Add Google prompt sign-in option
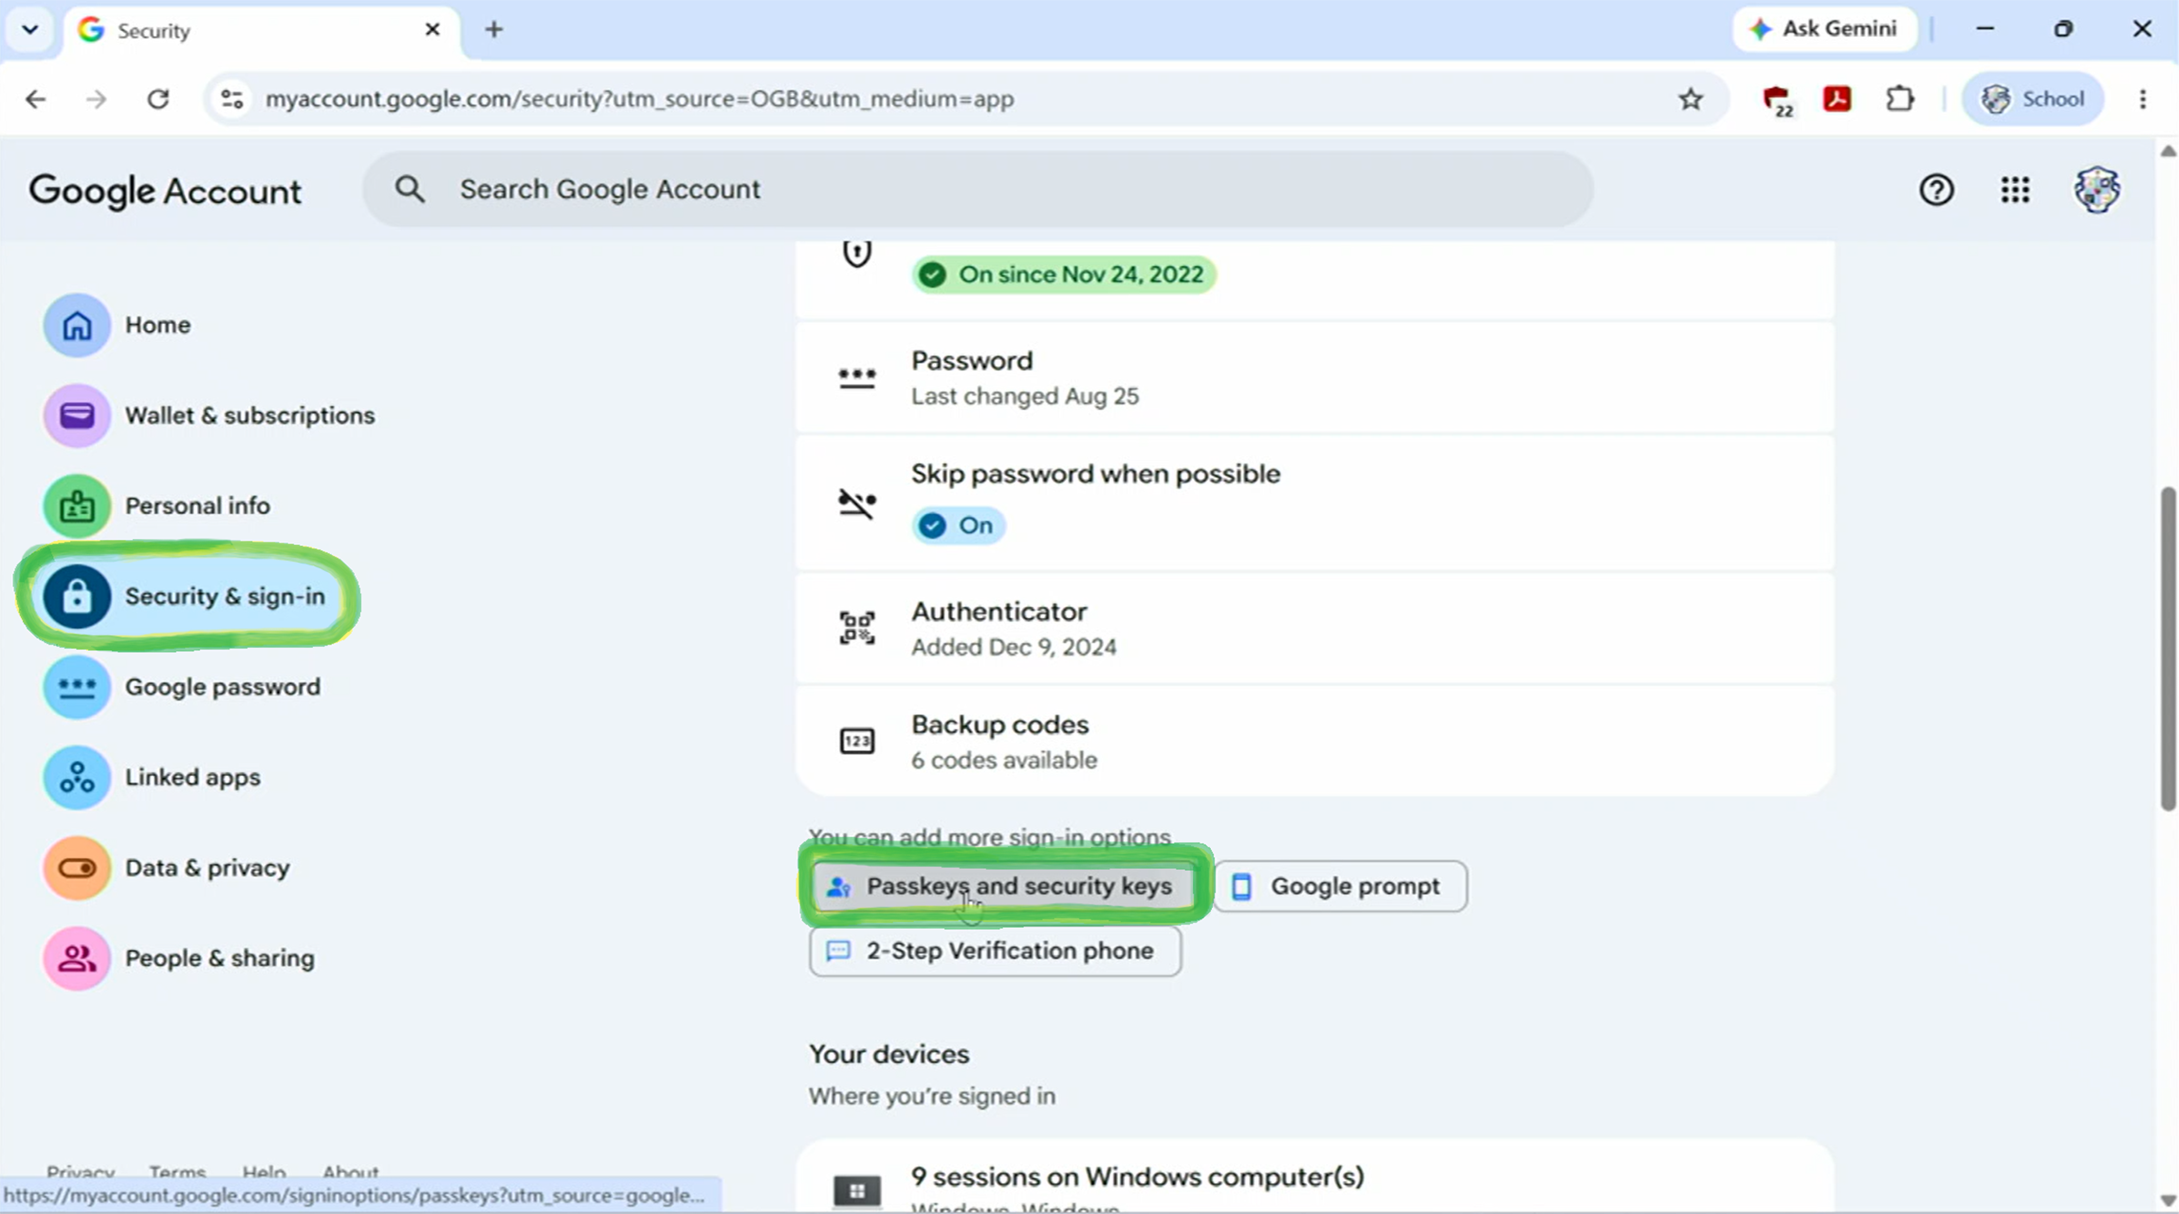 (x=1340, y=886)
